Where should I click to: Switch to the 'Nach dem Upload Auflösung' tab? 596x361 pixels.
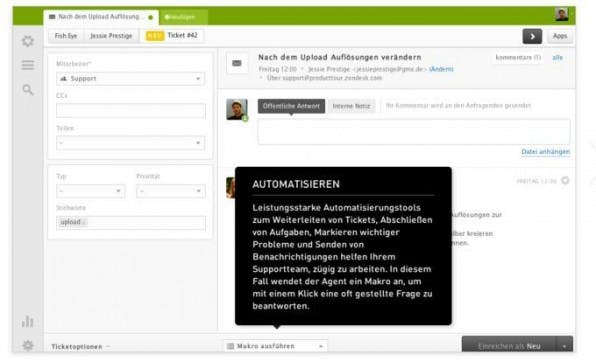pyautogui.click(x=101, y=17)
